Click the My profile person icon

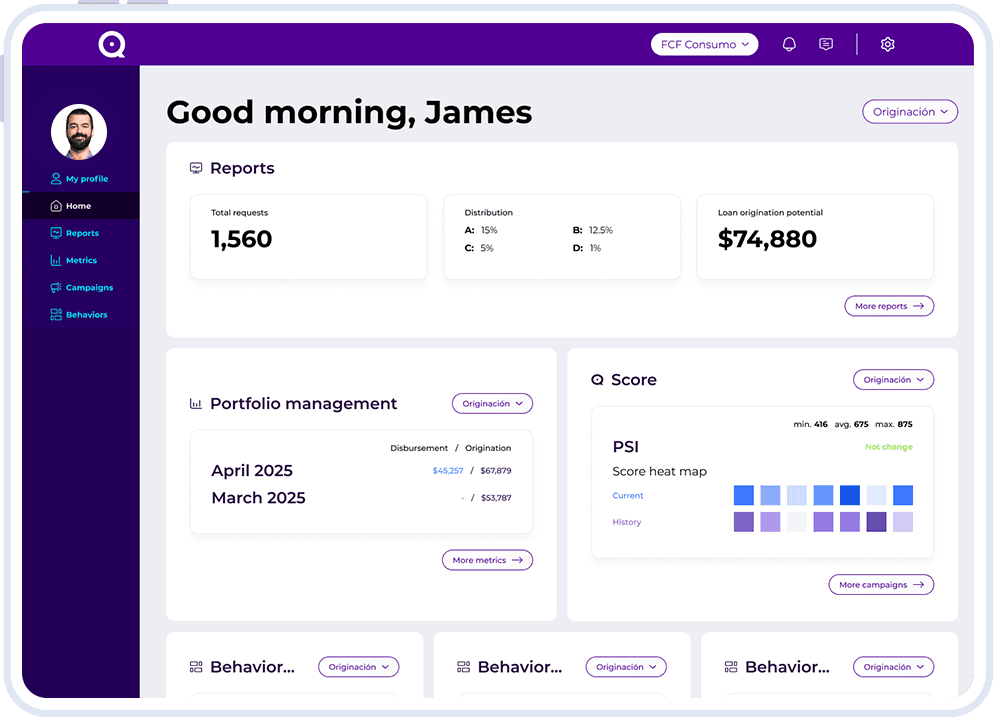coord(56,179)
